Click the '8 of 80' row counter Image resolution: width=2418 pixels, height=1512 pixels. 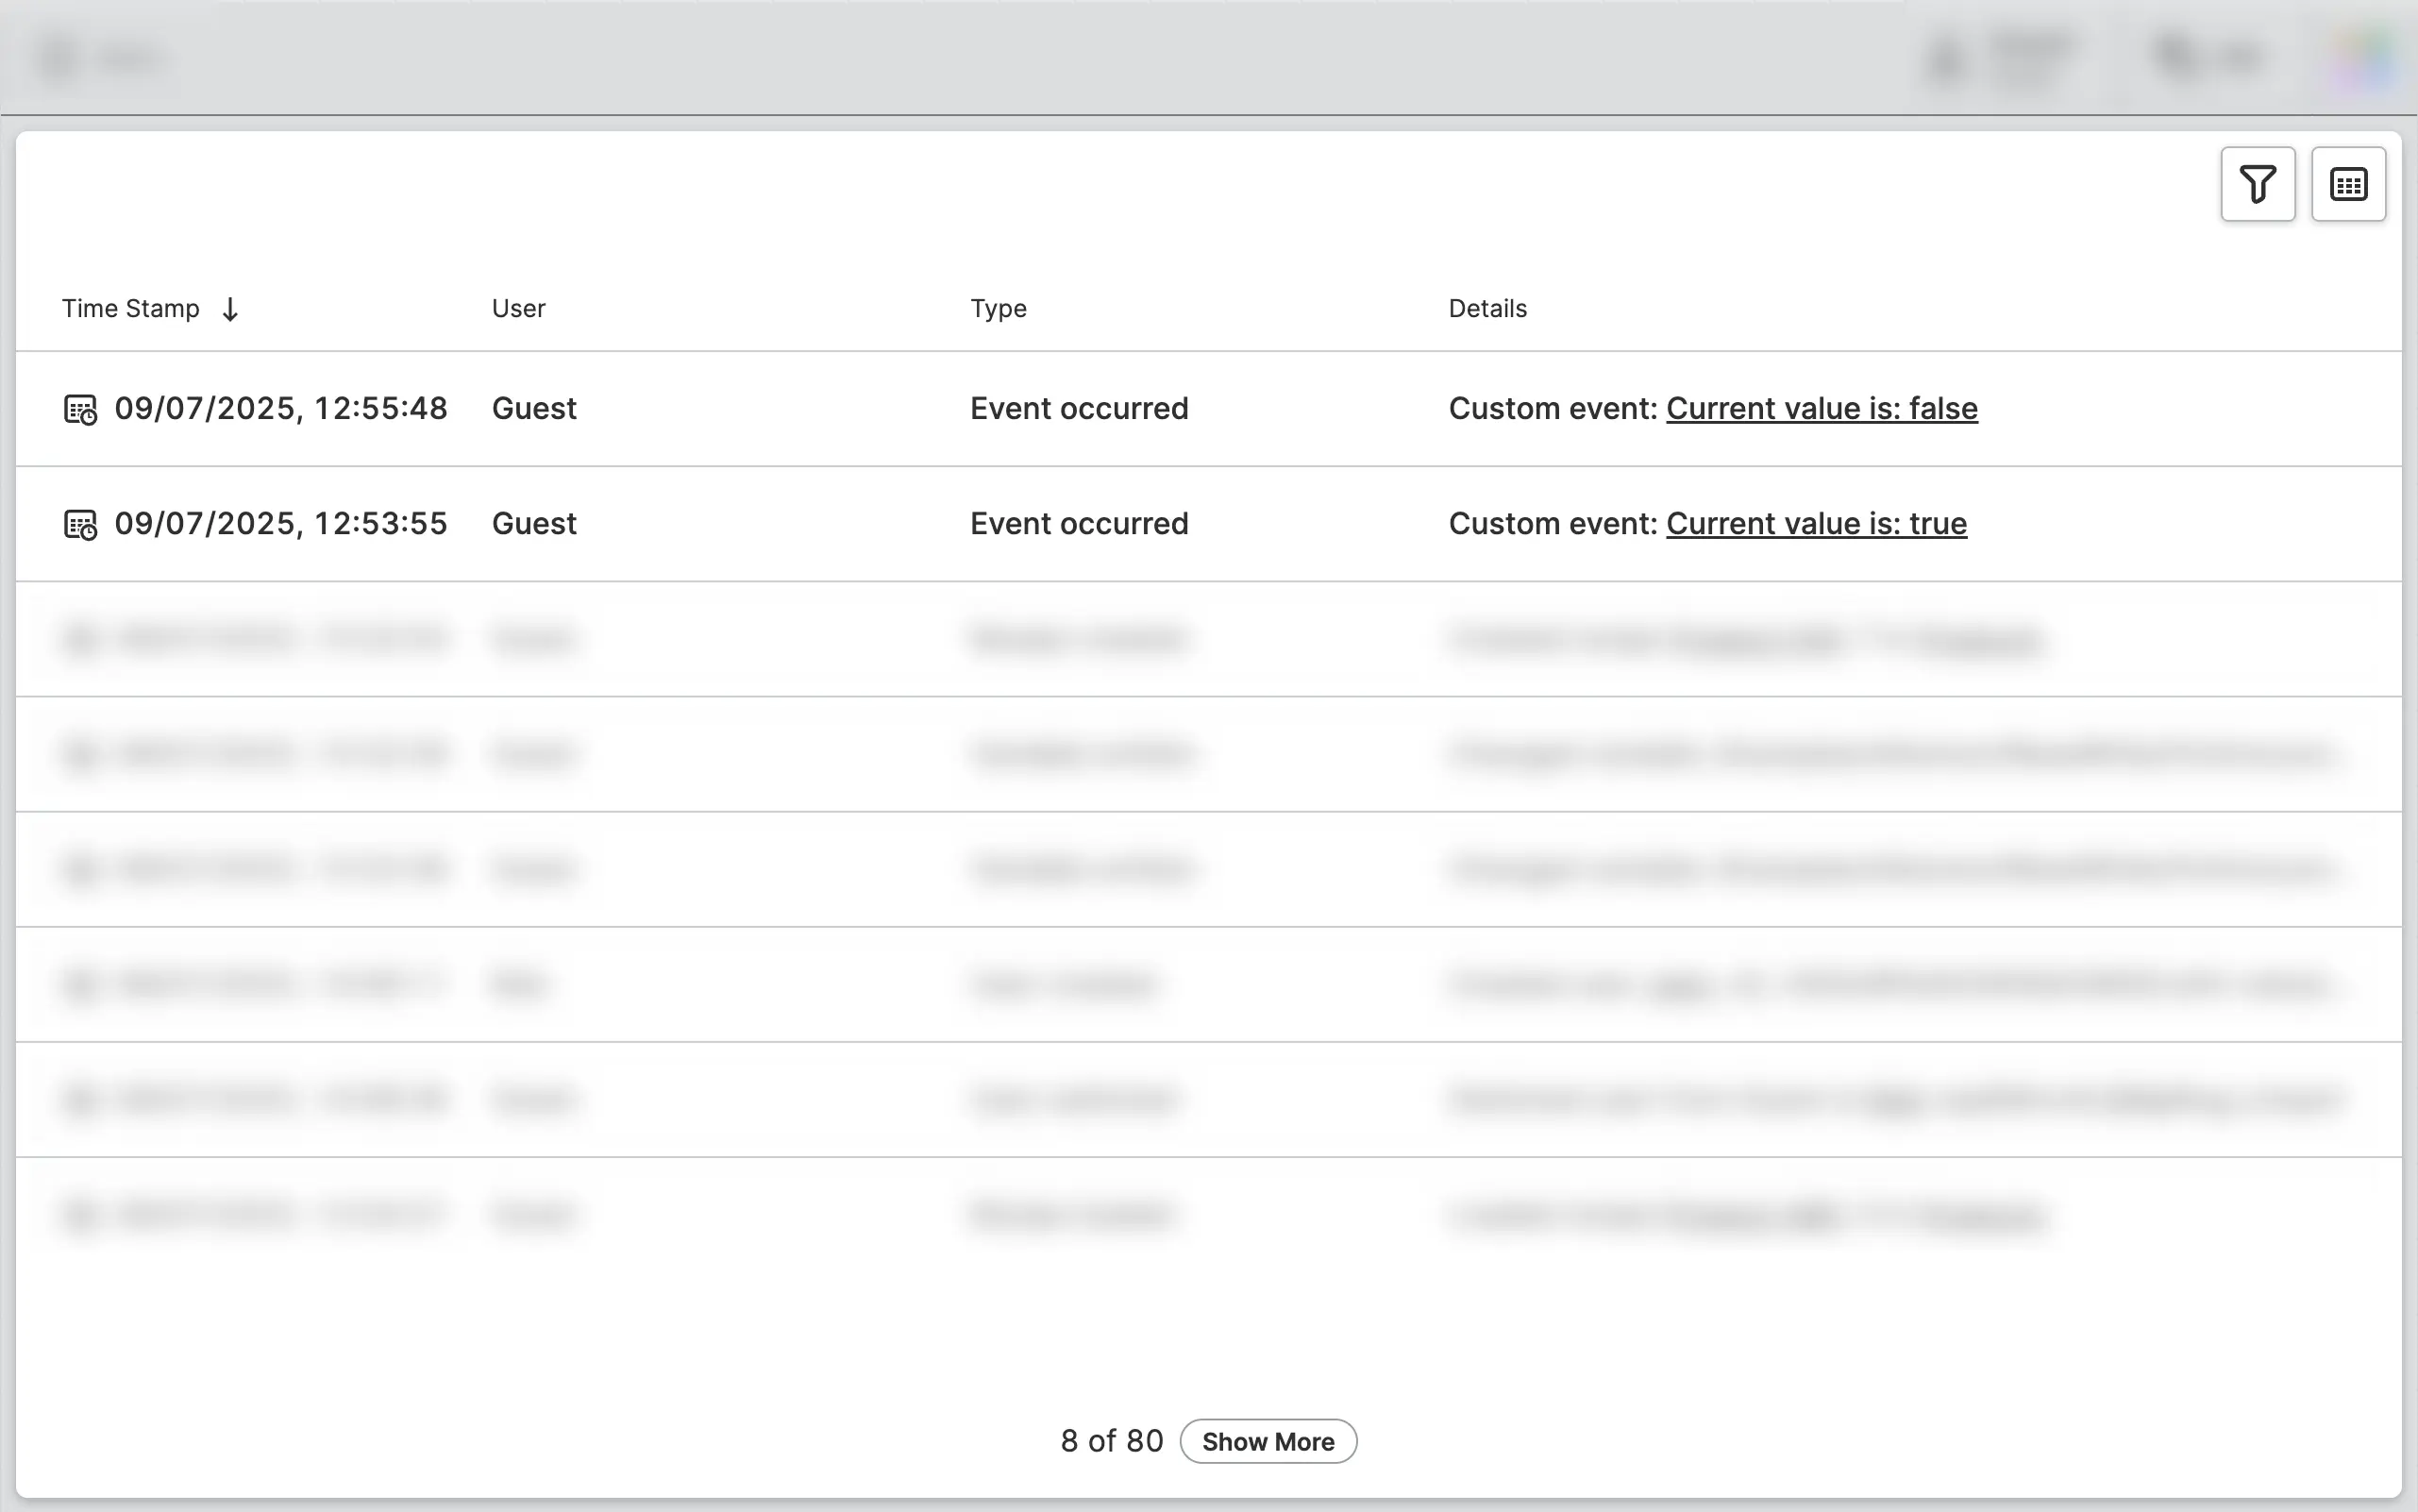1111,1441
